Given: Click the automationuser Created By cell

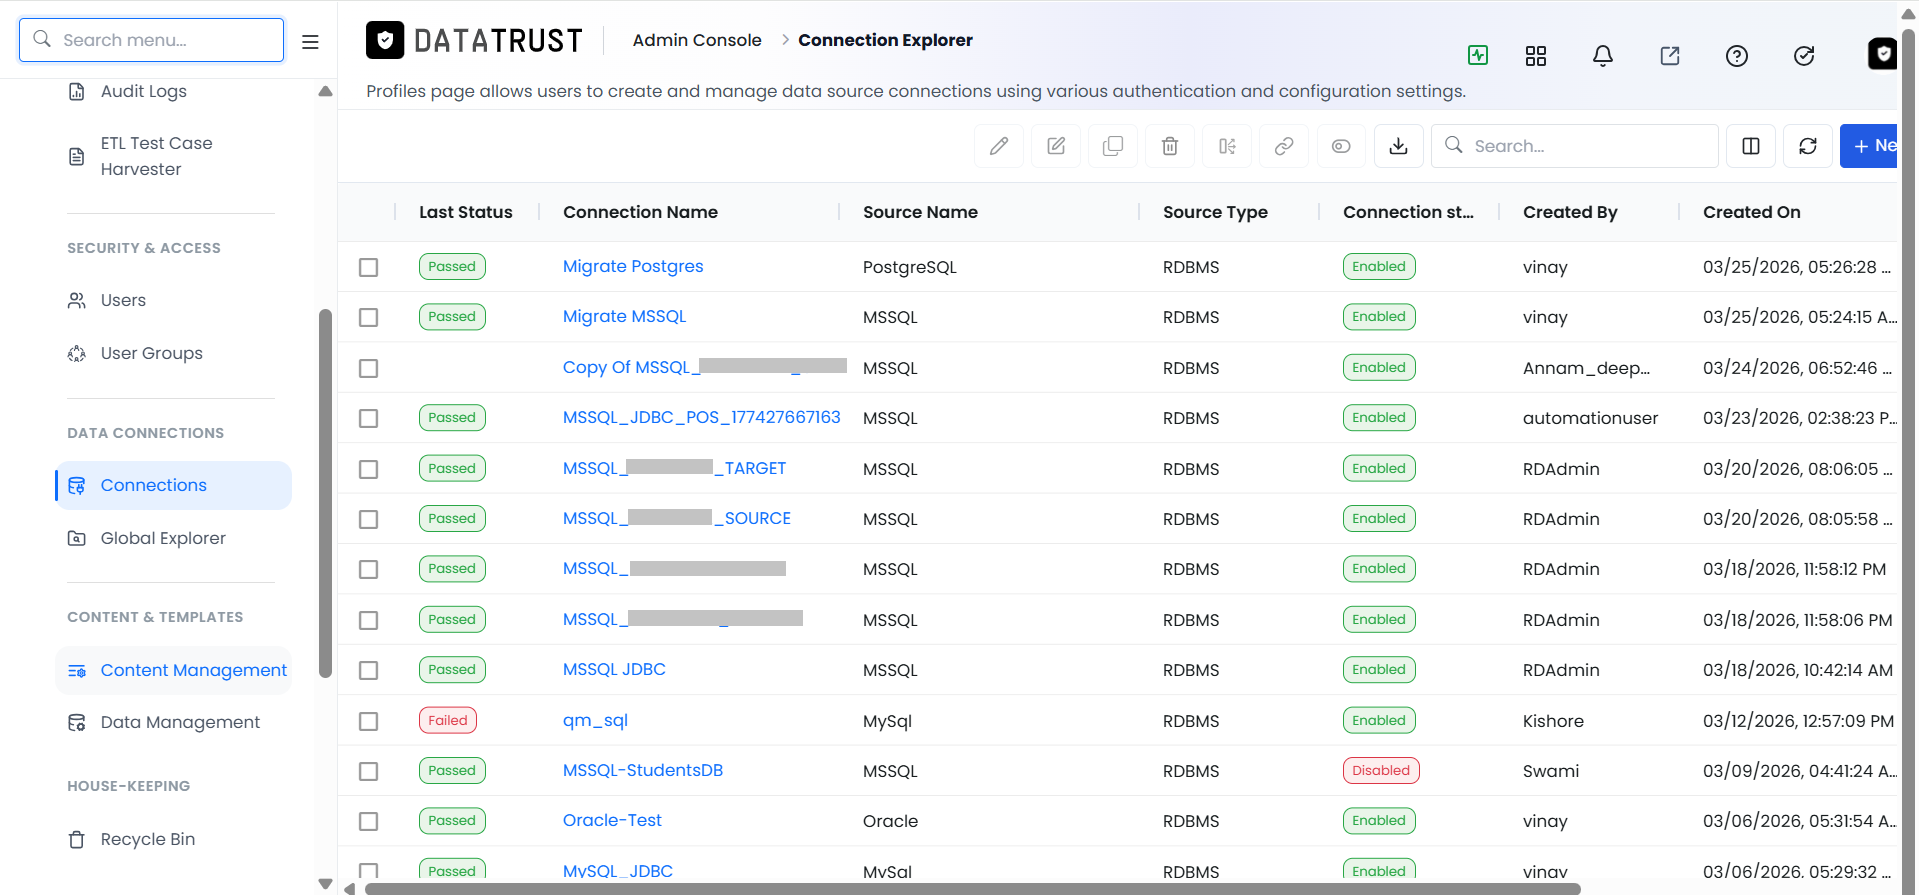Looking at the screenshot, I should [x=1590, y=418].
